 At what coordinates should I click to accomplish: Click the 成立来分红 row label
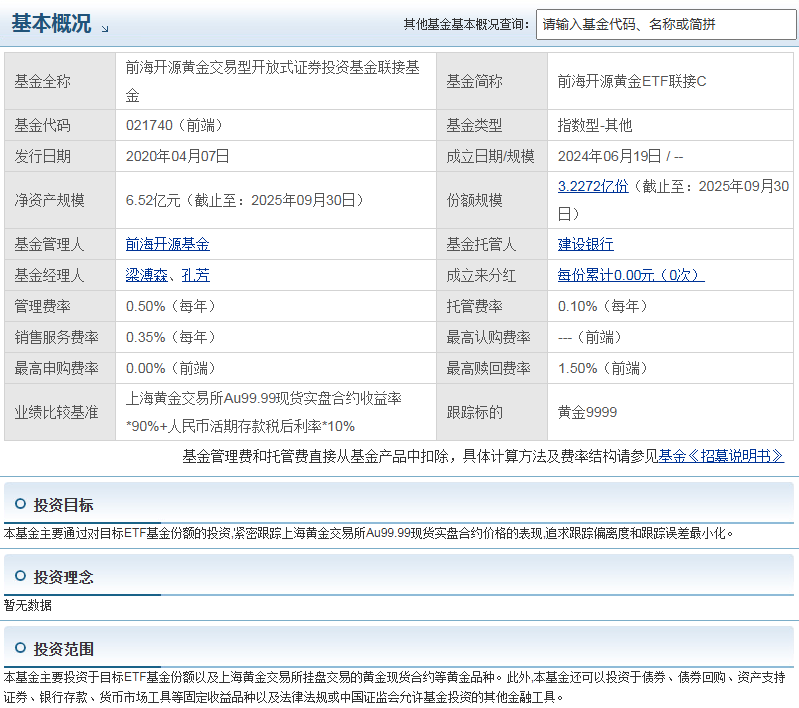(482, 275)
